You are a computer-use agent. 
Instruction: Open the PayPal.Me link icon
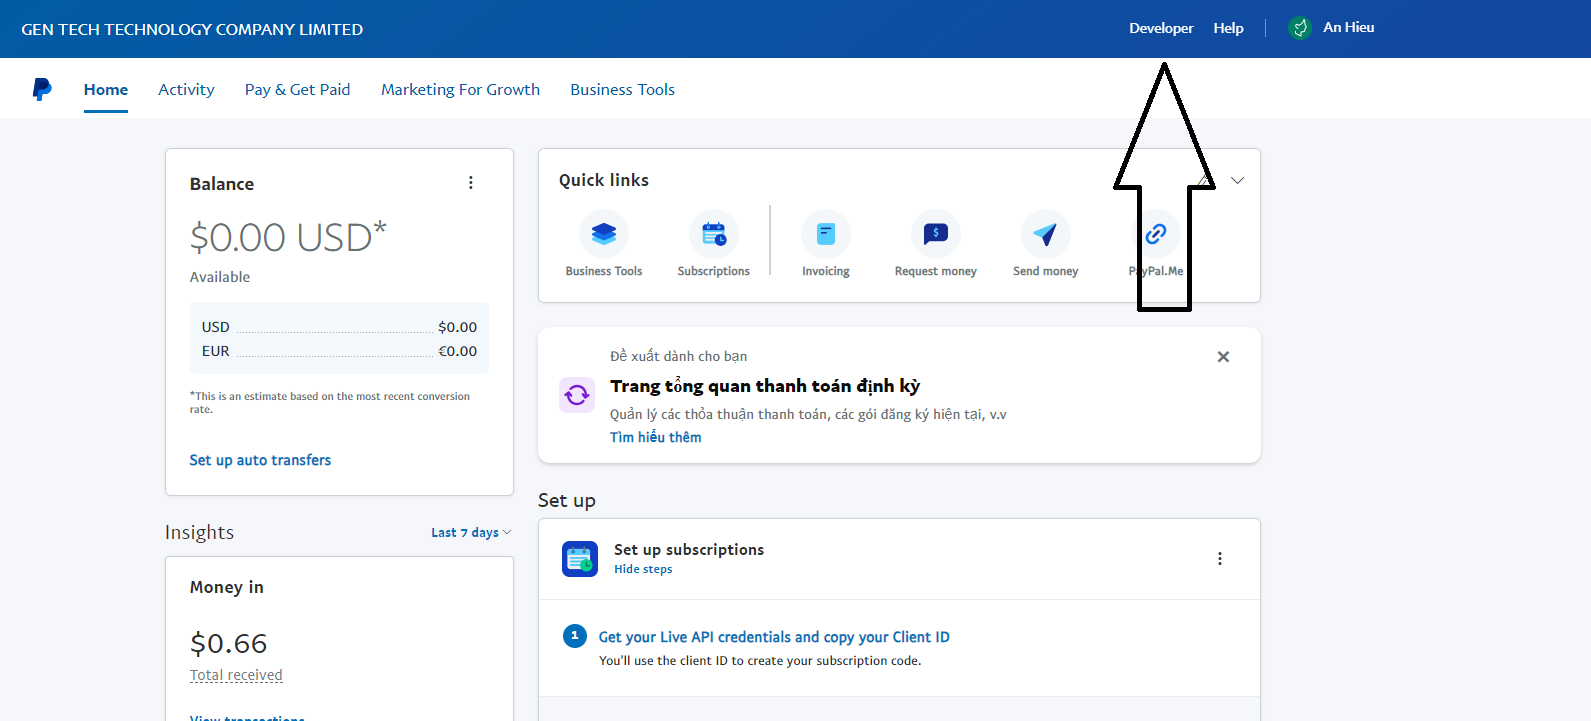(1156, 234)
